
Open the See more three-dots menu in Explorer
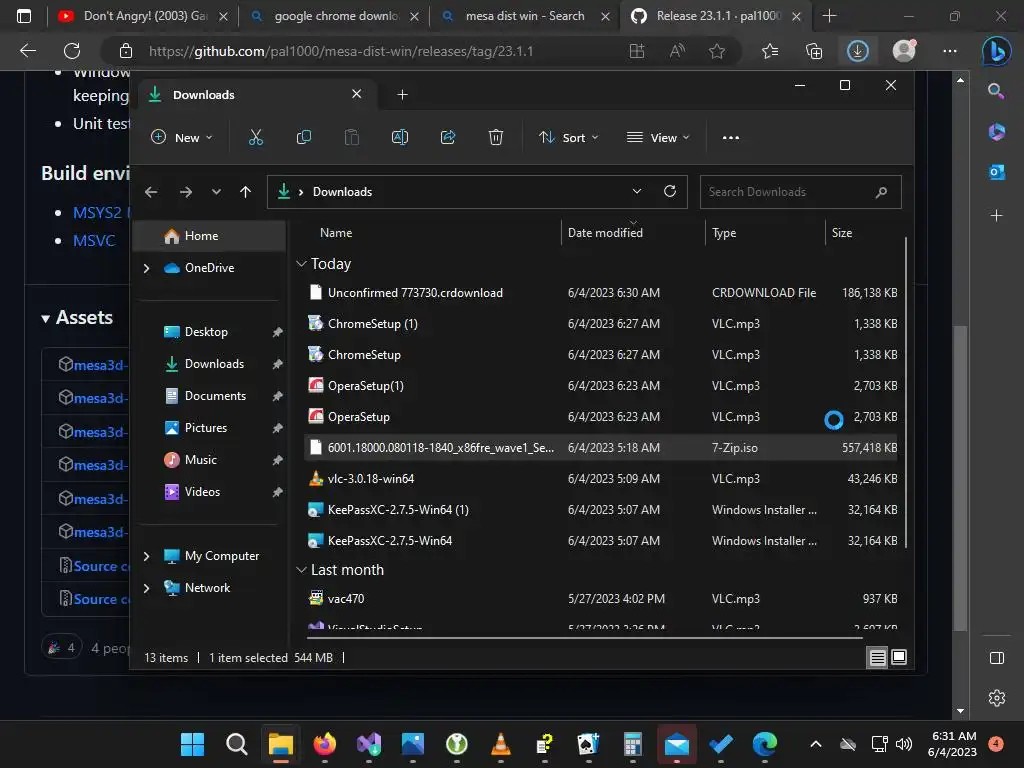731,138
